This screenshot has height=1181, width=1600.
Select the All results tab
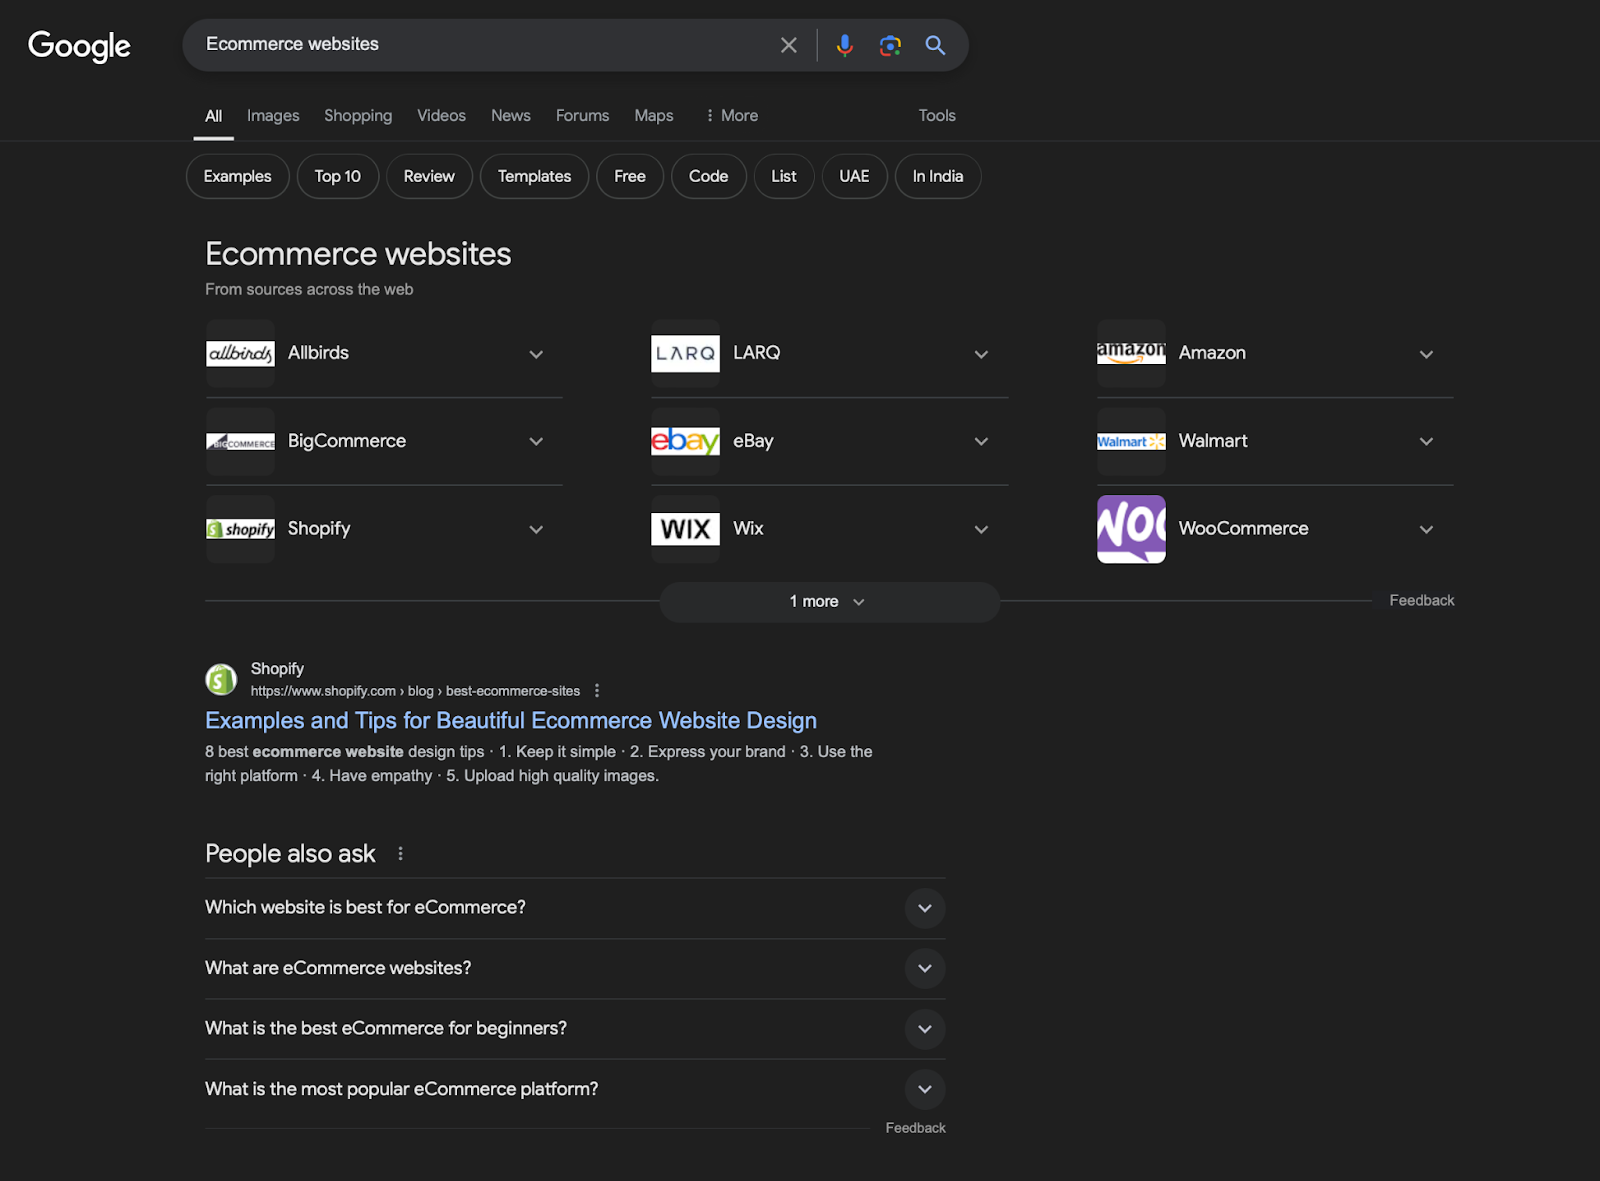click(213, 116)
